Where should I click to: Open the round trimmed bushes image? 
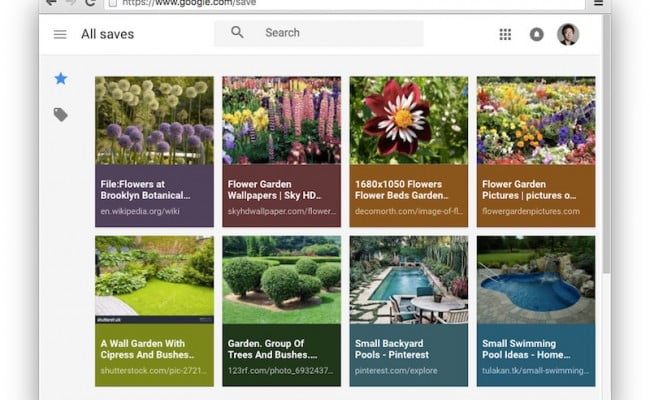click(281, 280)
